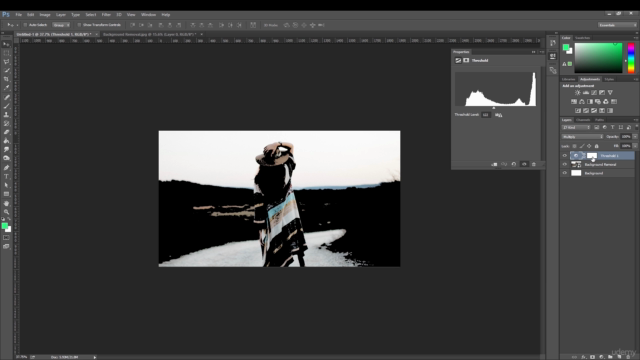Toggle lock position for layer
The width and height of the screenshot is (640, 360).
[589, 146]
